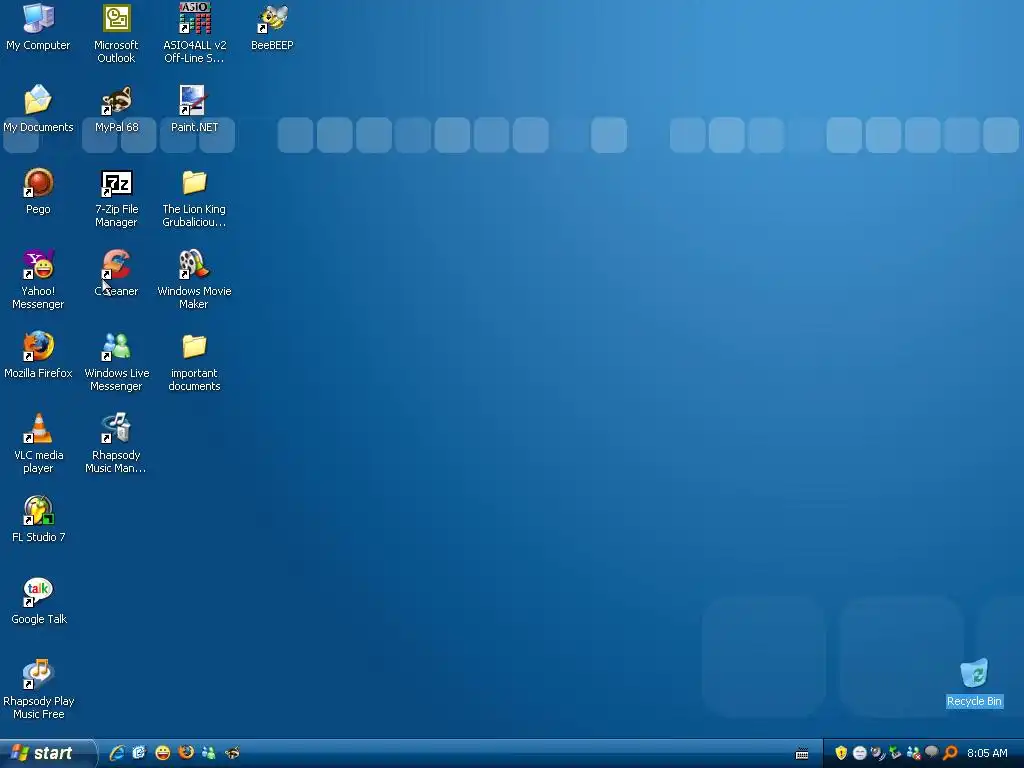Launch Yahoo Messenger smiley in Quick Launch
1024x768 pixels.
[163, 753]
